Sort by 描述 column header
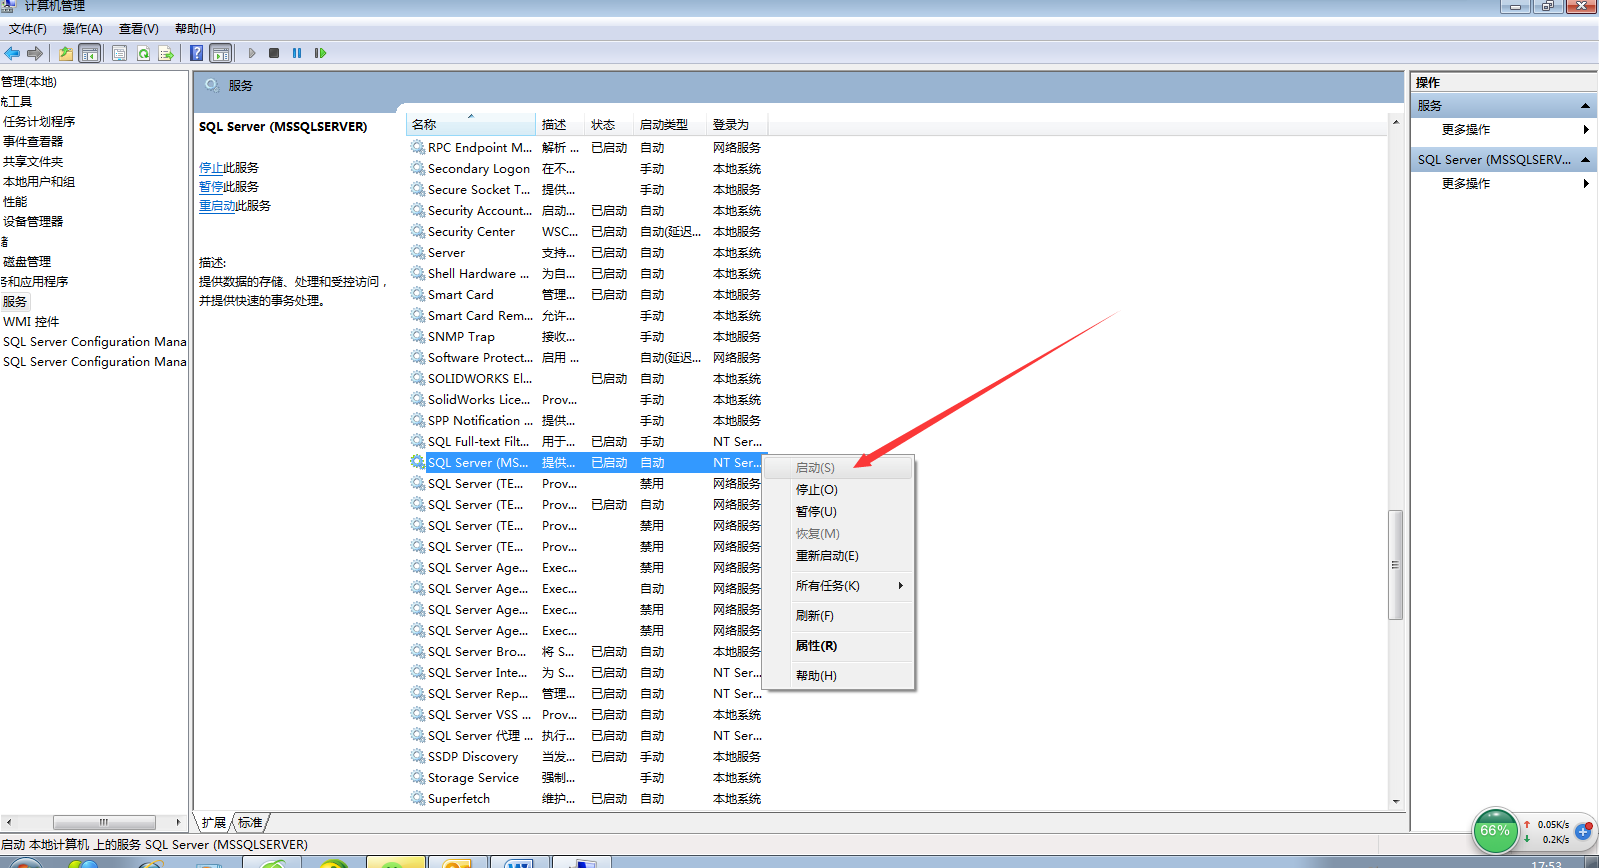The height and width of the screenshot is (868, 1599). pyautogui.click(x=560, y=124)
